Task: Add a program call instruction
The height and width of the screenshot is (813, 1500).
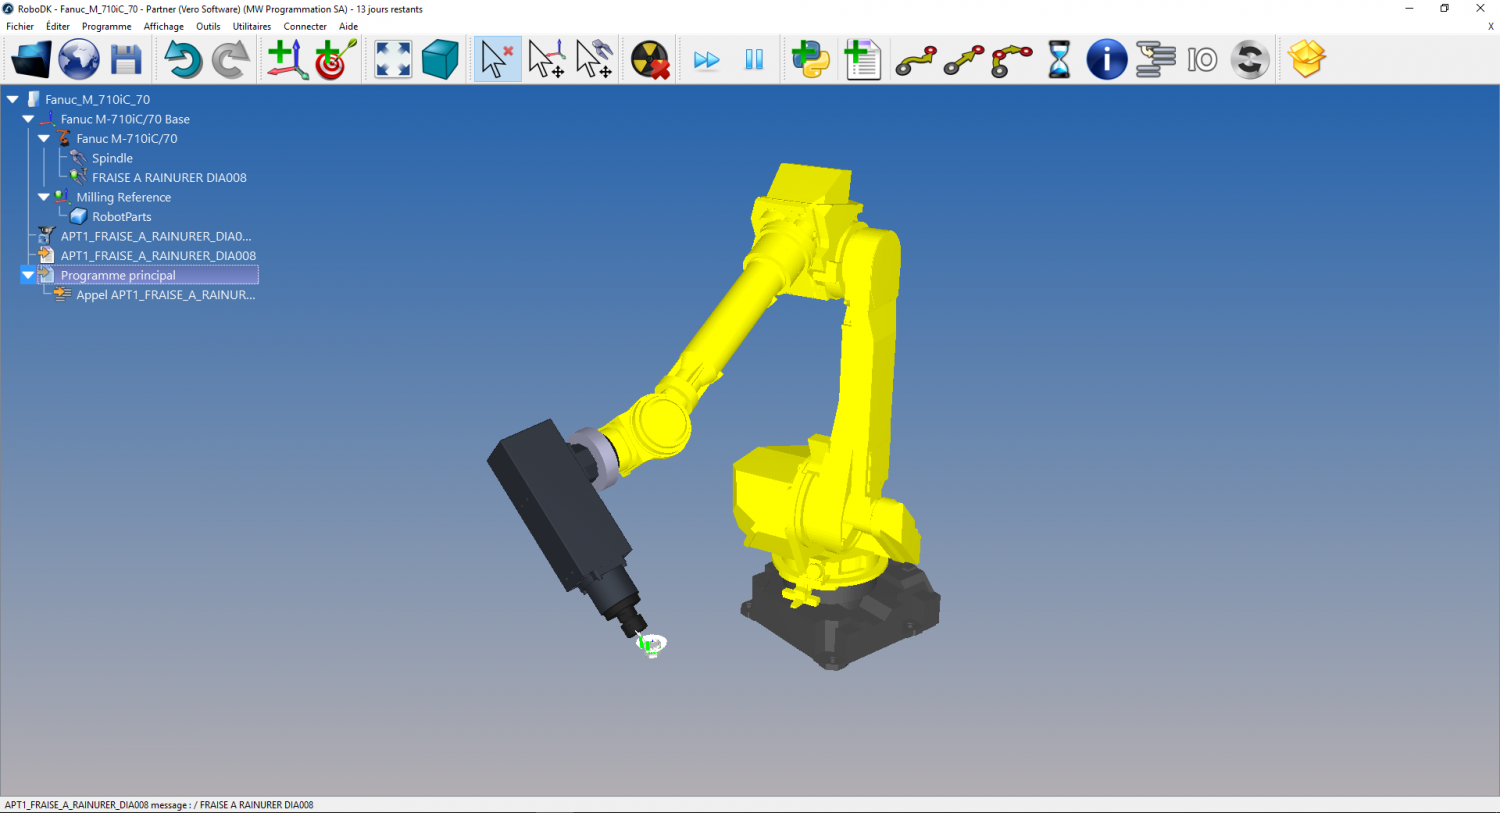Action: click(1155, 60)
